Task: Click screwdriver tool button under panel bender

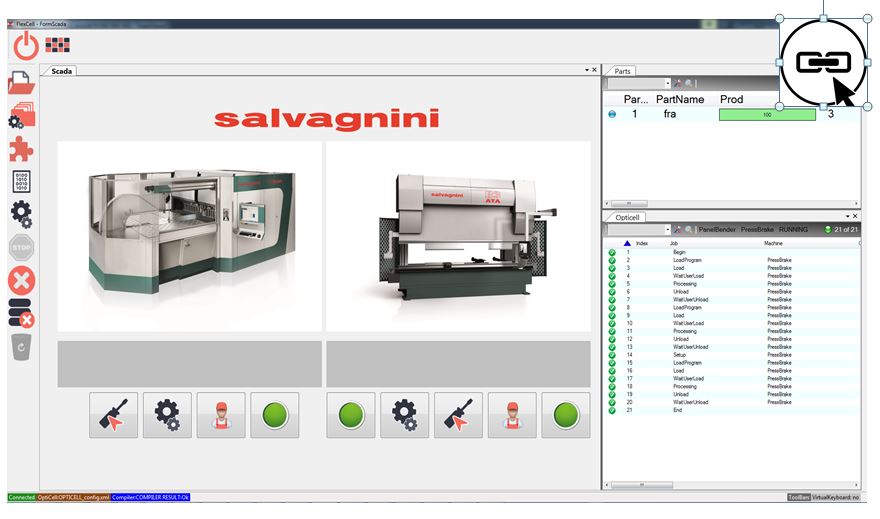Action: pos(113,415)
